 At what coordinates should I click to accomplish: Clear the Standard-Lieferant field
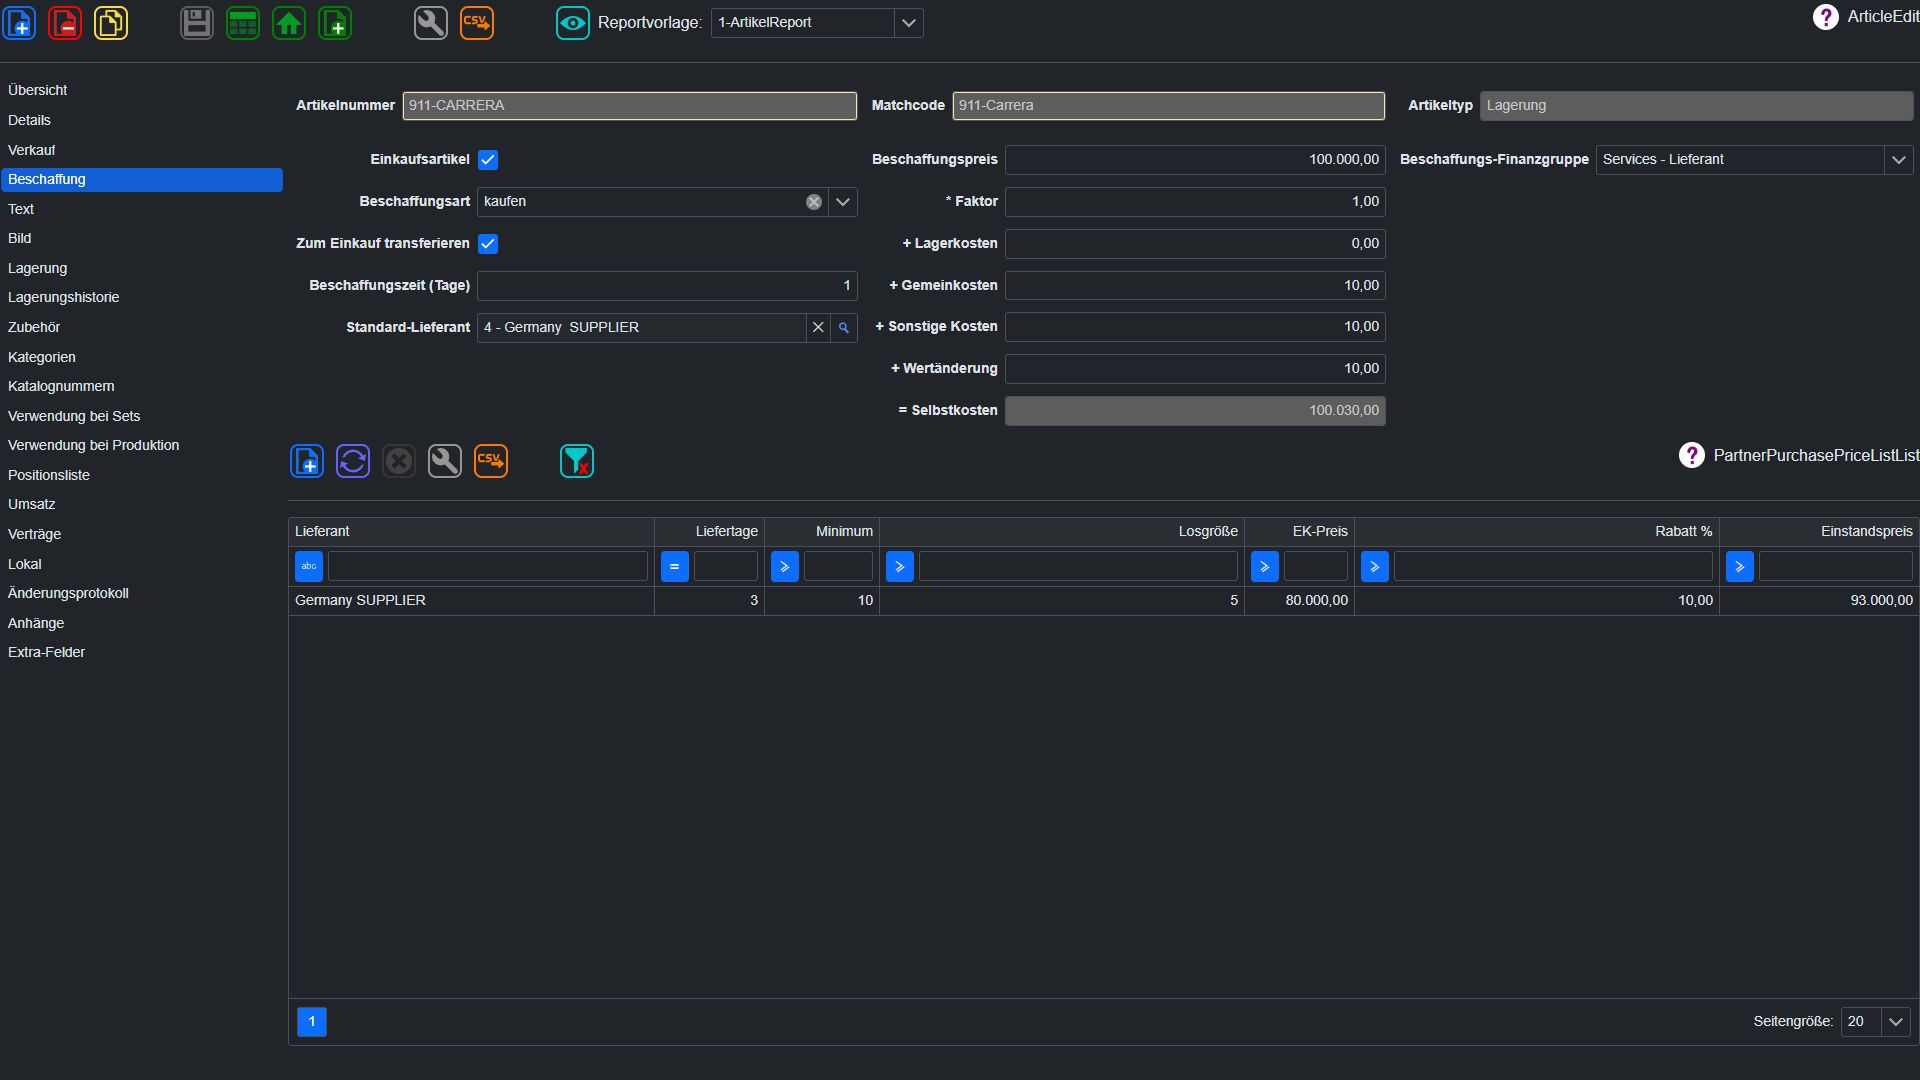818,328
